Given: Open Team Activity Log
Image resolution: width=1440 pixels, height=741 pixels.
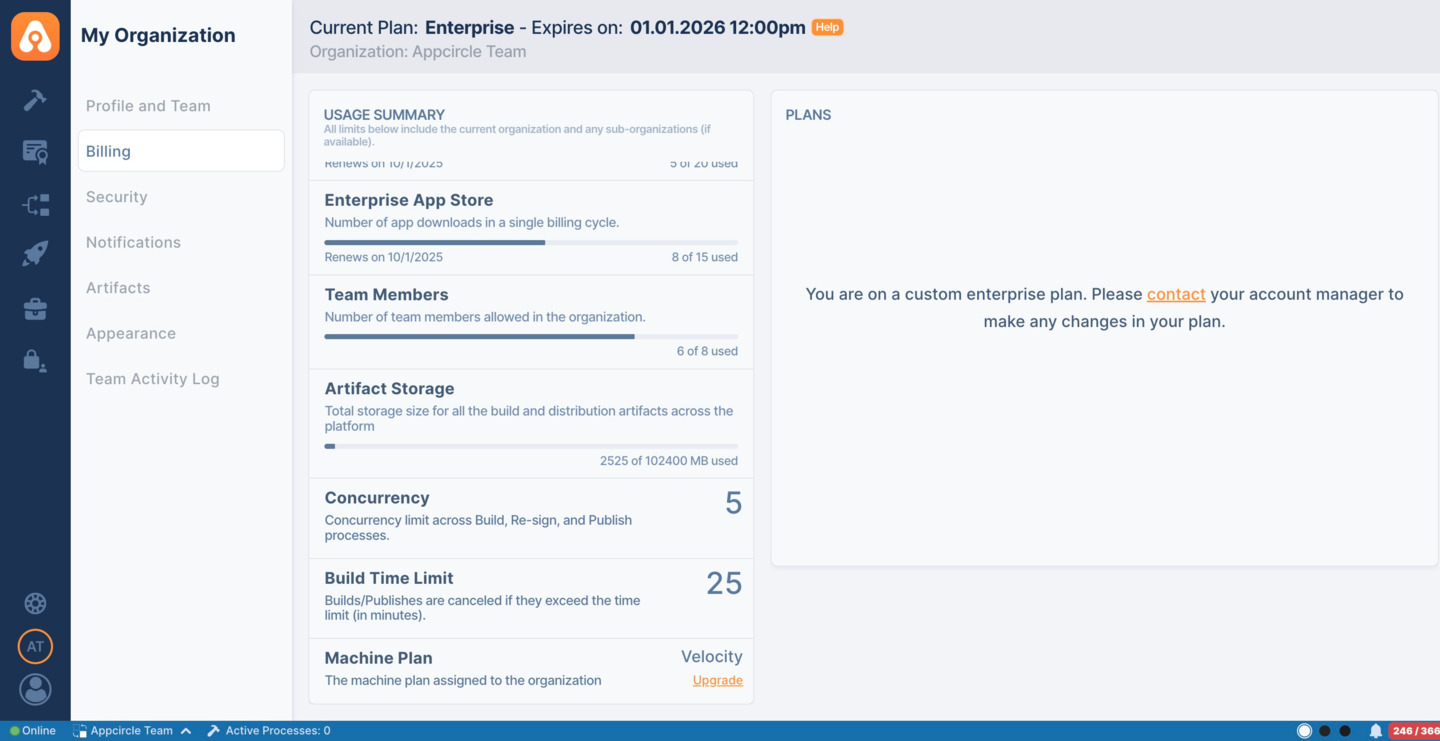Looking at the screenshot, I should (152, 379).
